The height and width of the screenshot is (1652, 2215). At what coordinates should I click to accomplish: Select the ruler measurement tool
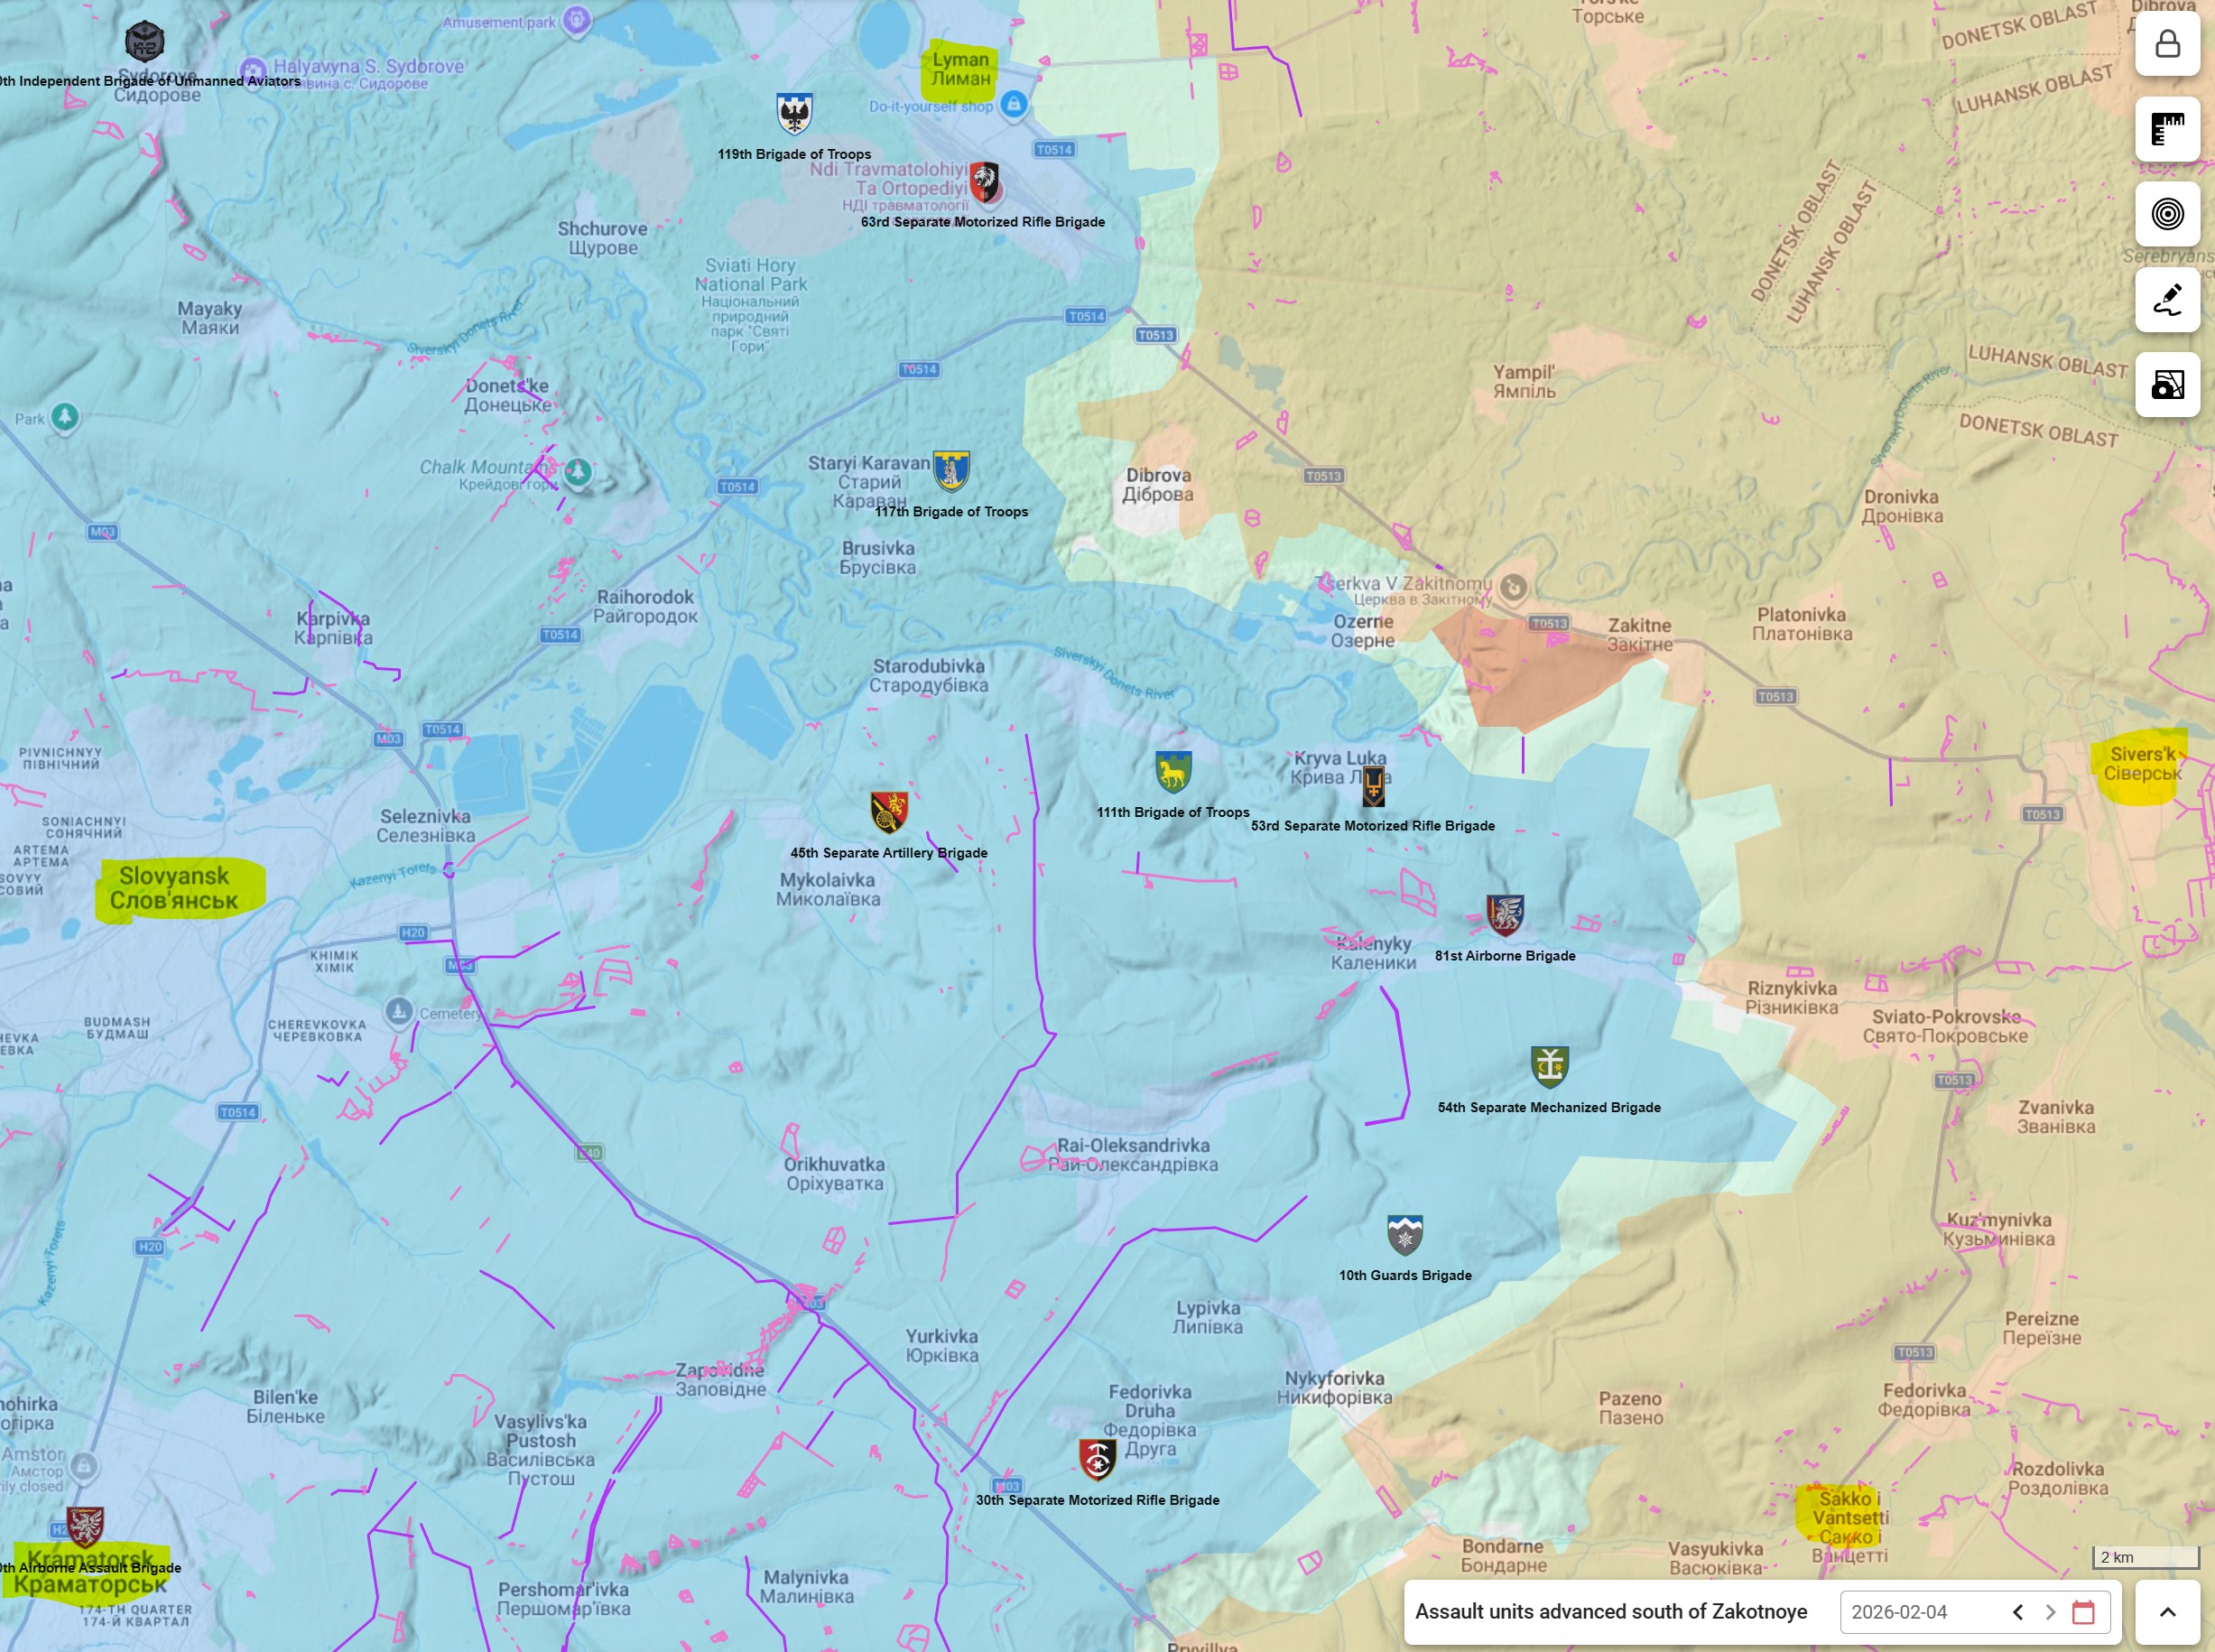point(2167,129)
